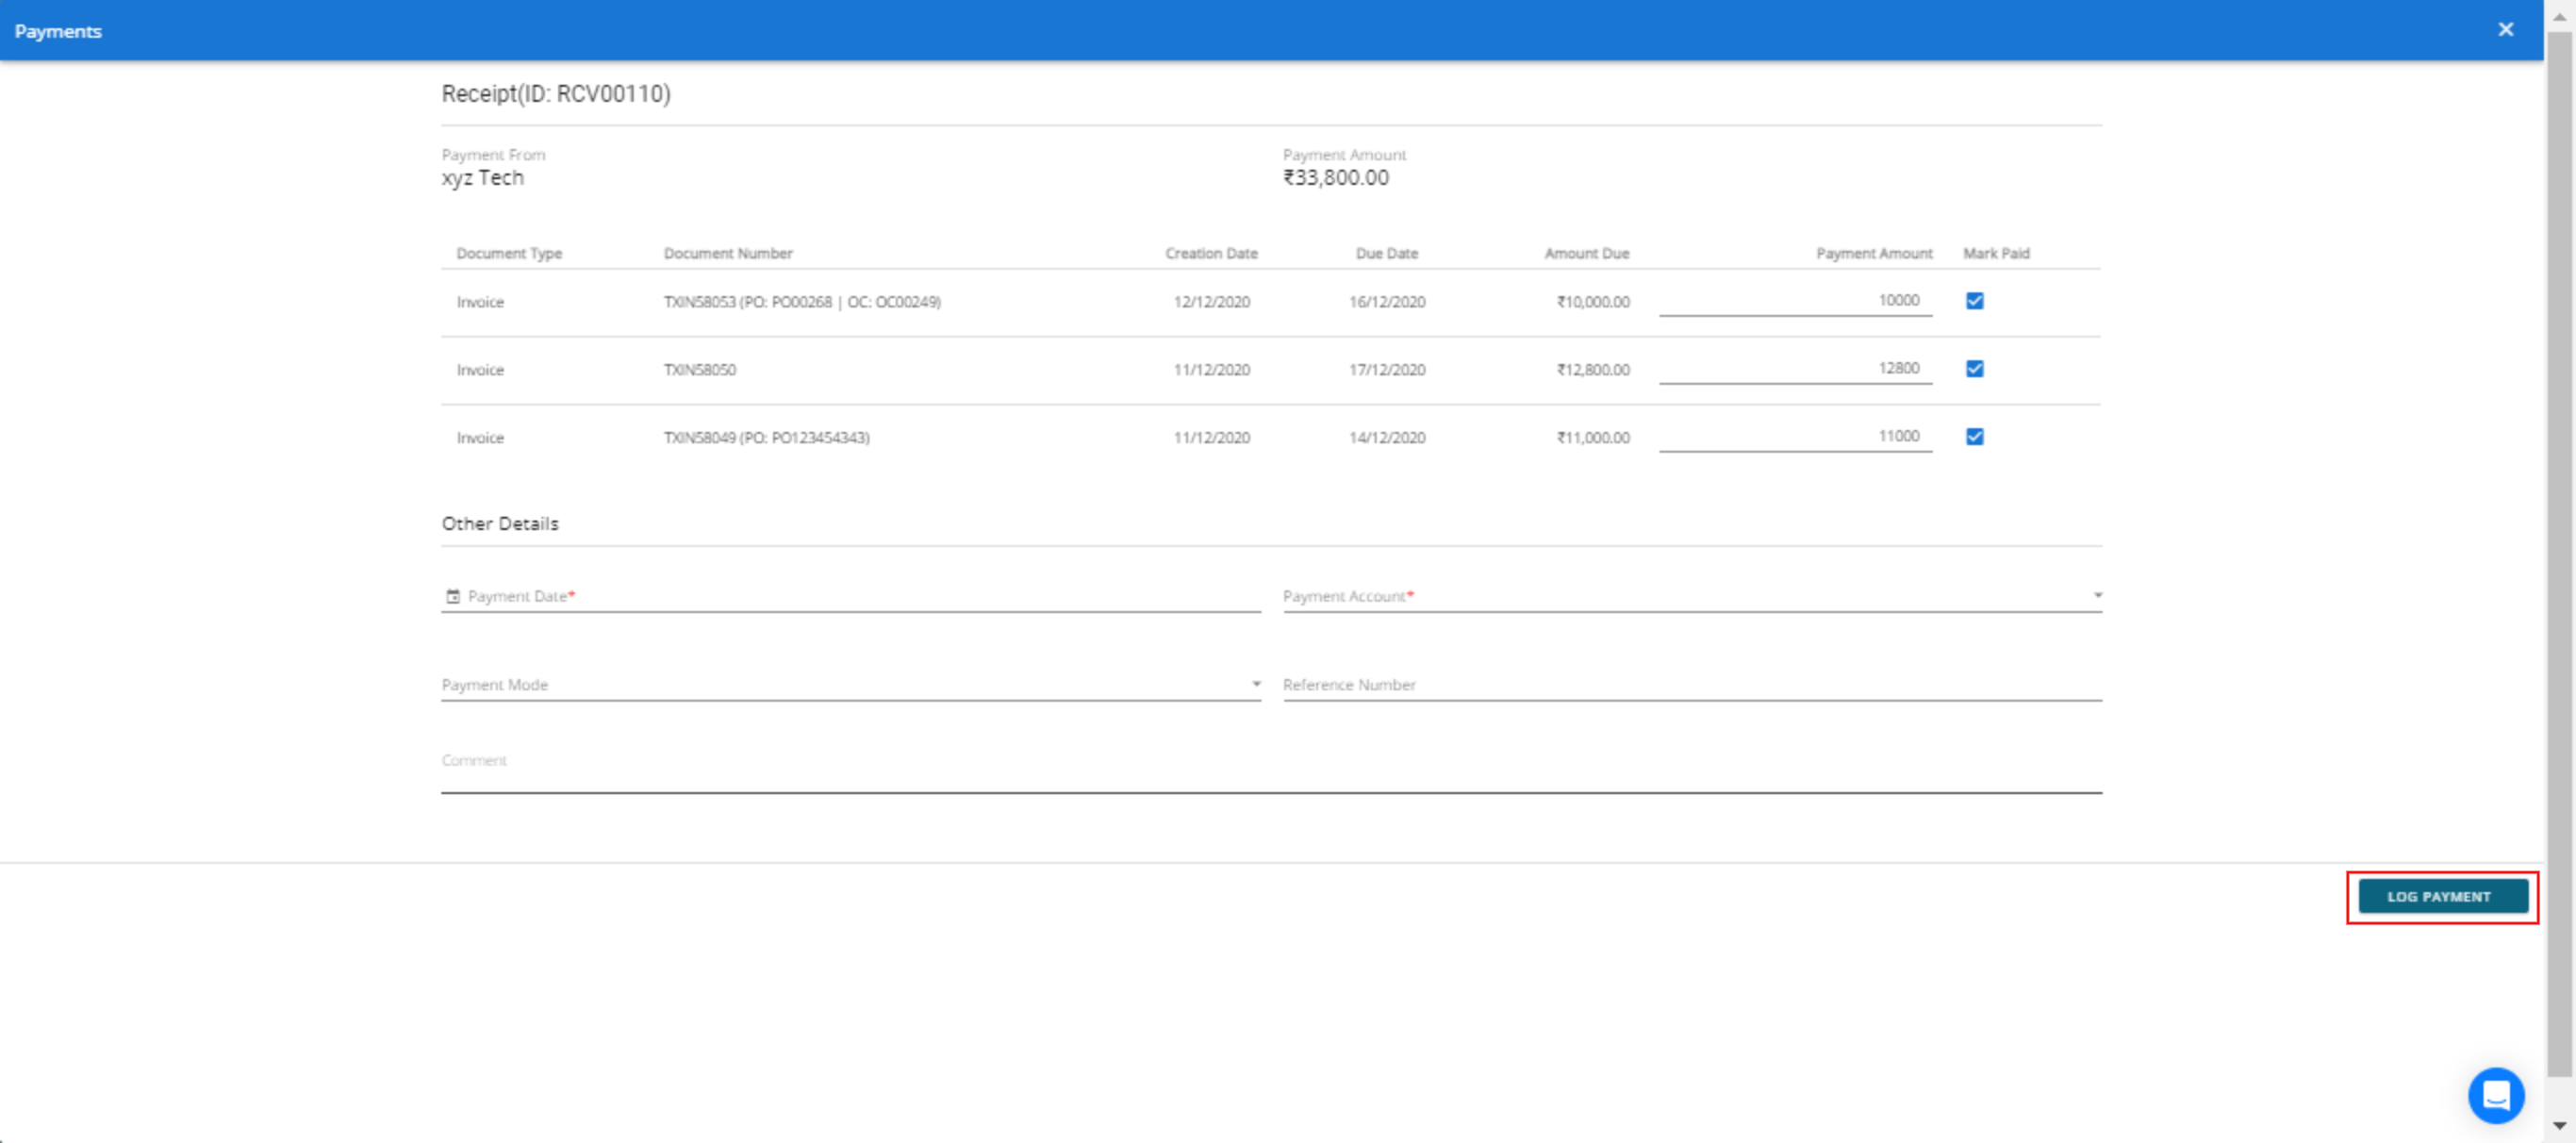
Task: Click due date 16/12/2020
Action: tap(1387, 302)
